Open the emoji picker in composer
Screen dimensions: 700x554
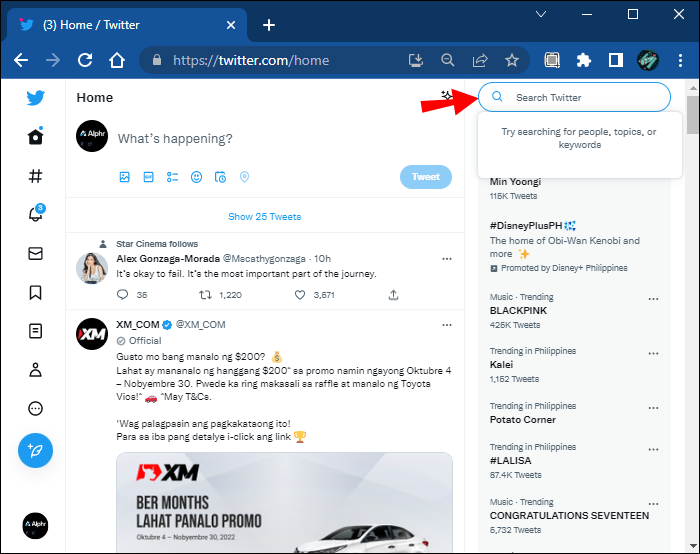click(196, 177)
